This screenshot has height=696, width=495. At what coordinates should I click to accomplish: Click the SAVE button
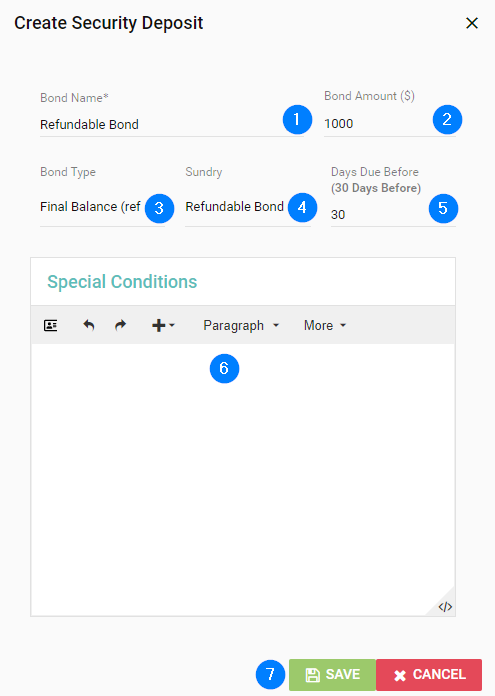(x=333, y=675)
